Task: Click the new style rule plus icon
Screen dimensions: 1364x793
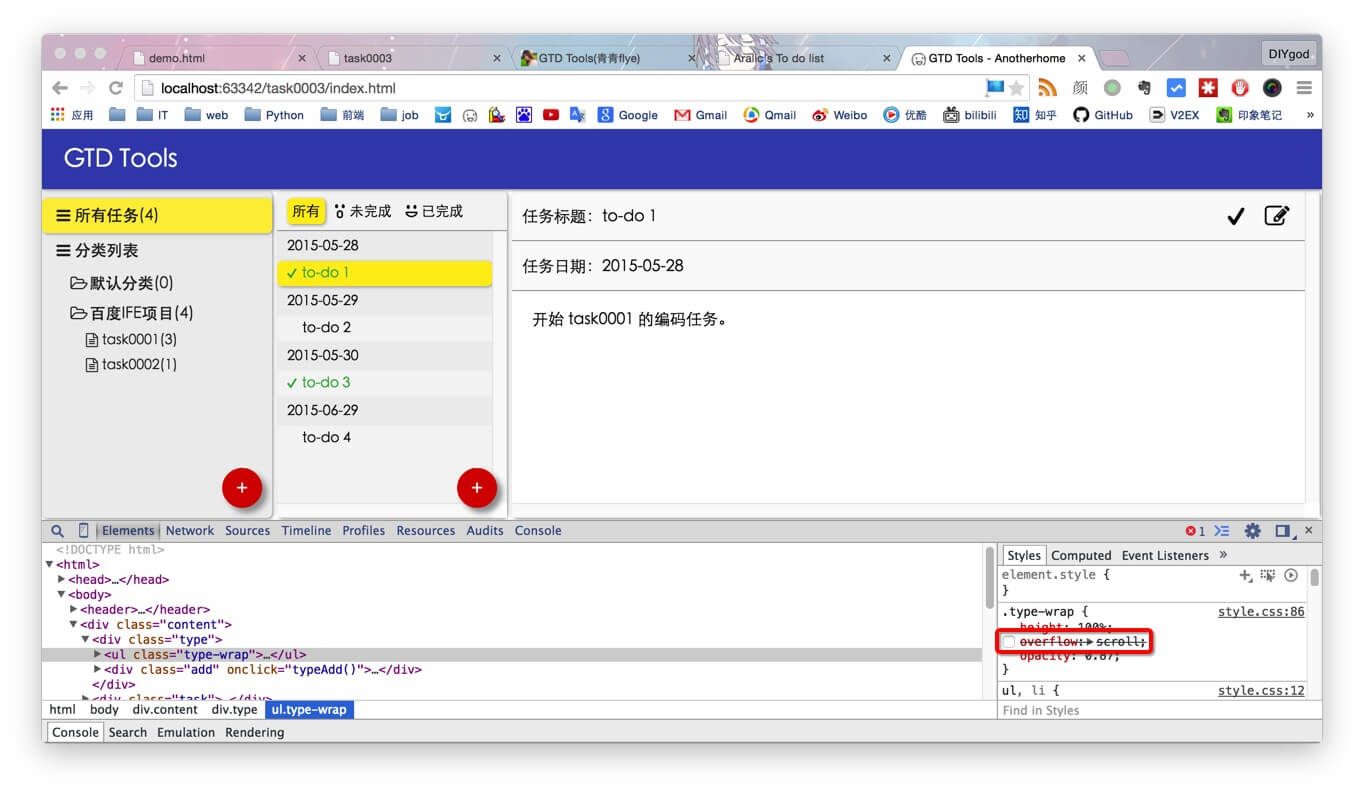Action: (x=1245, y=575)
